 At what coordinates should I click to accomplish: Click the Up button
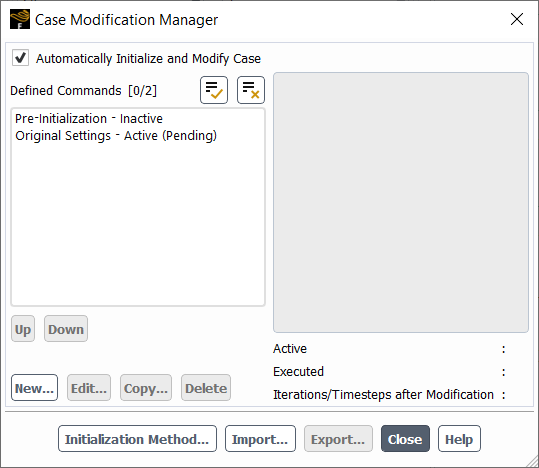click(23, 329)
